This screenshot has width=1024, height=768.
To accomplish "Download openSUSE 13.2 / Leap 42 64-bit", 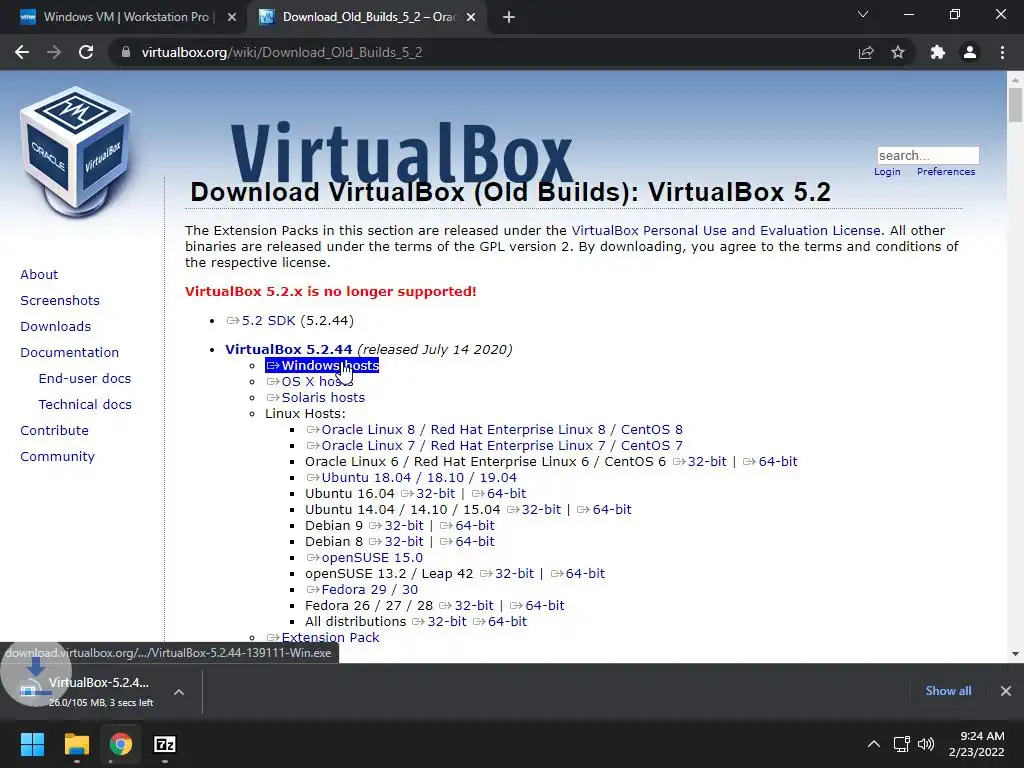I will click(578, 573).
